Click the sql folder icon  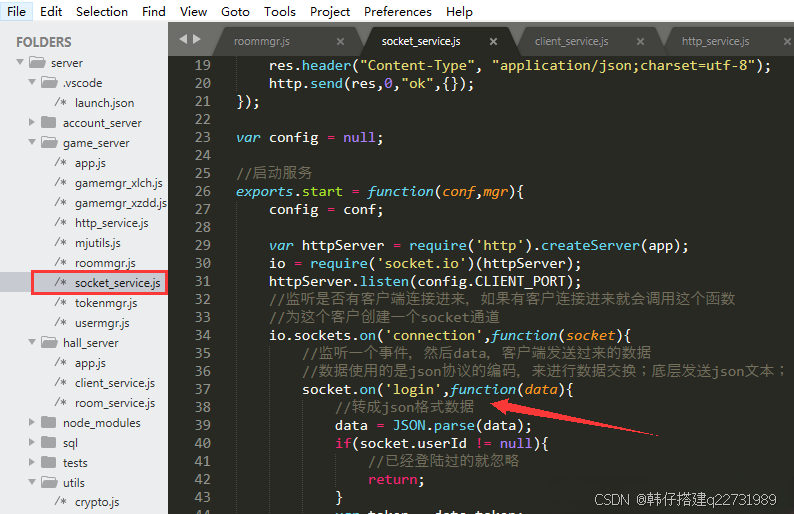[x=49, y=442]
